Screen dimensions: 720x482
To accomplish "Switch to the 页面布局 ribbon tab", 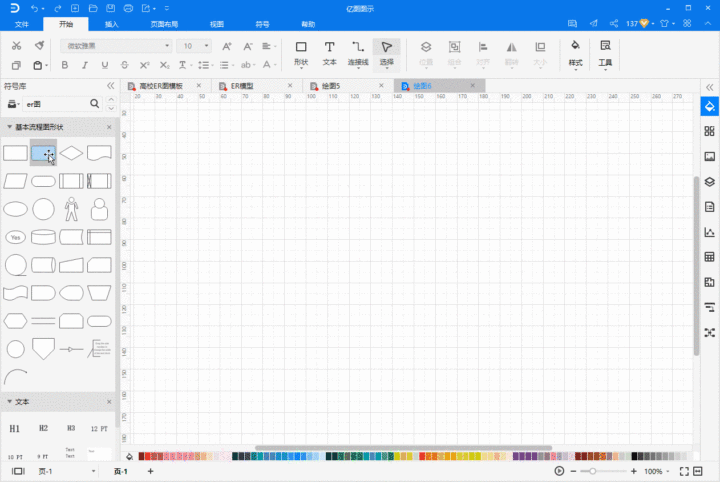I will 164,24.
